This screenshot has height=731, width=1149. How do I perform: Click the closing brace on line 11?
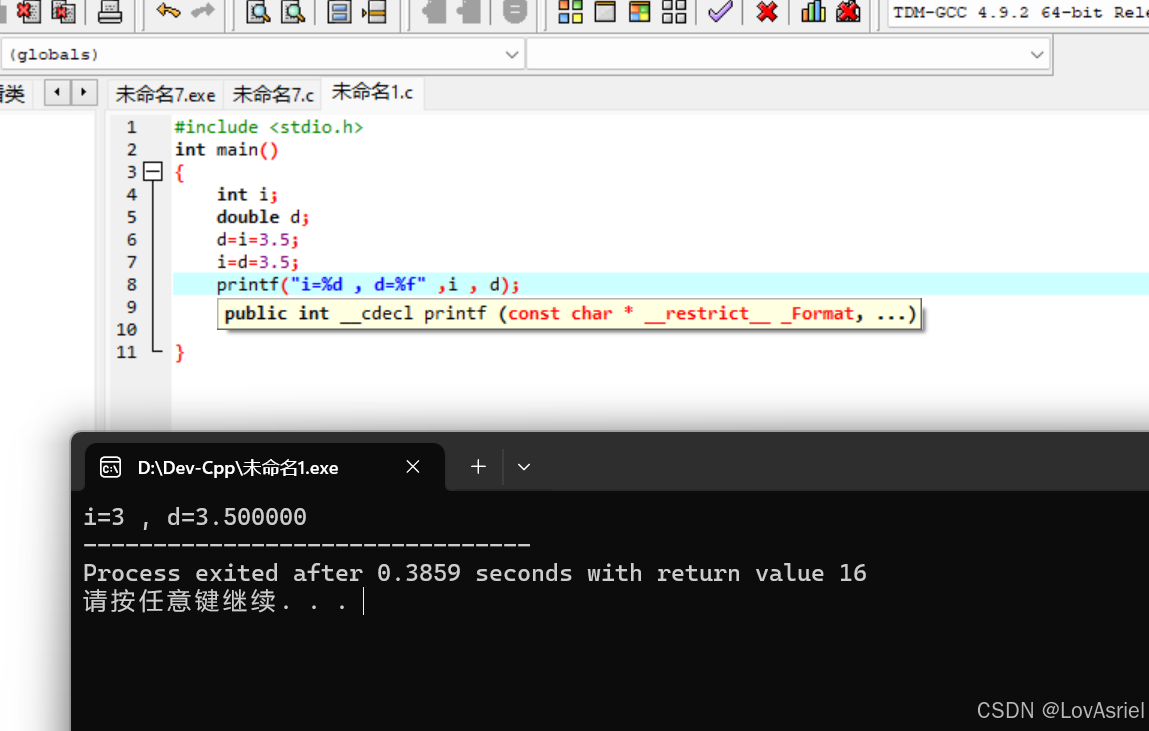click(180, 352)
